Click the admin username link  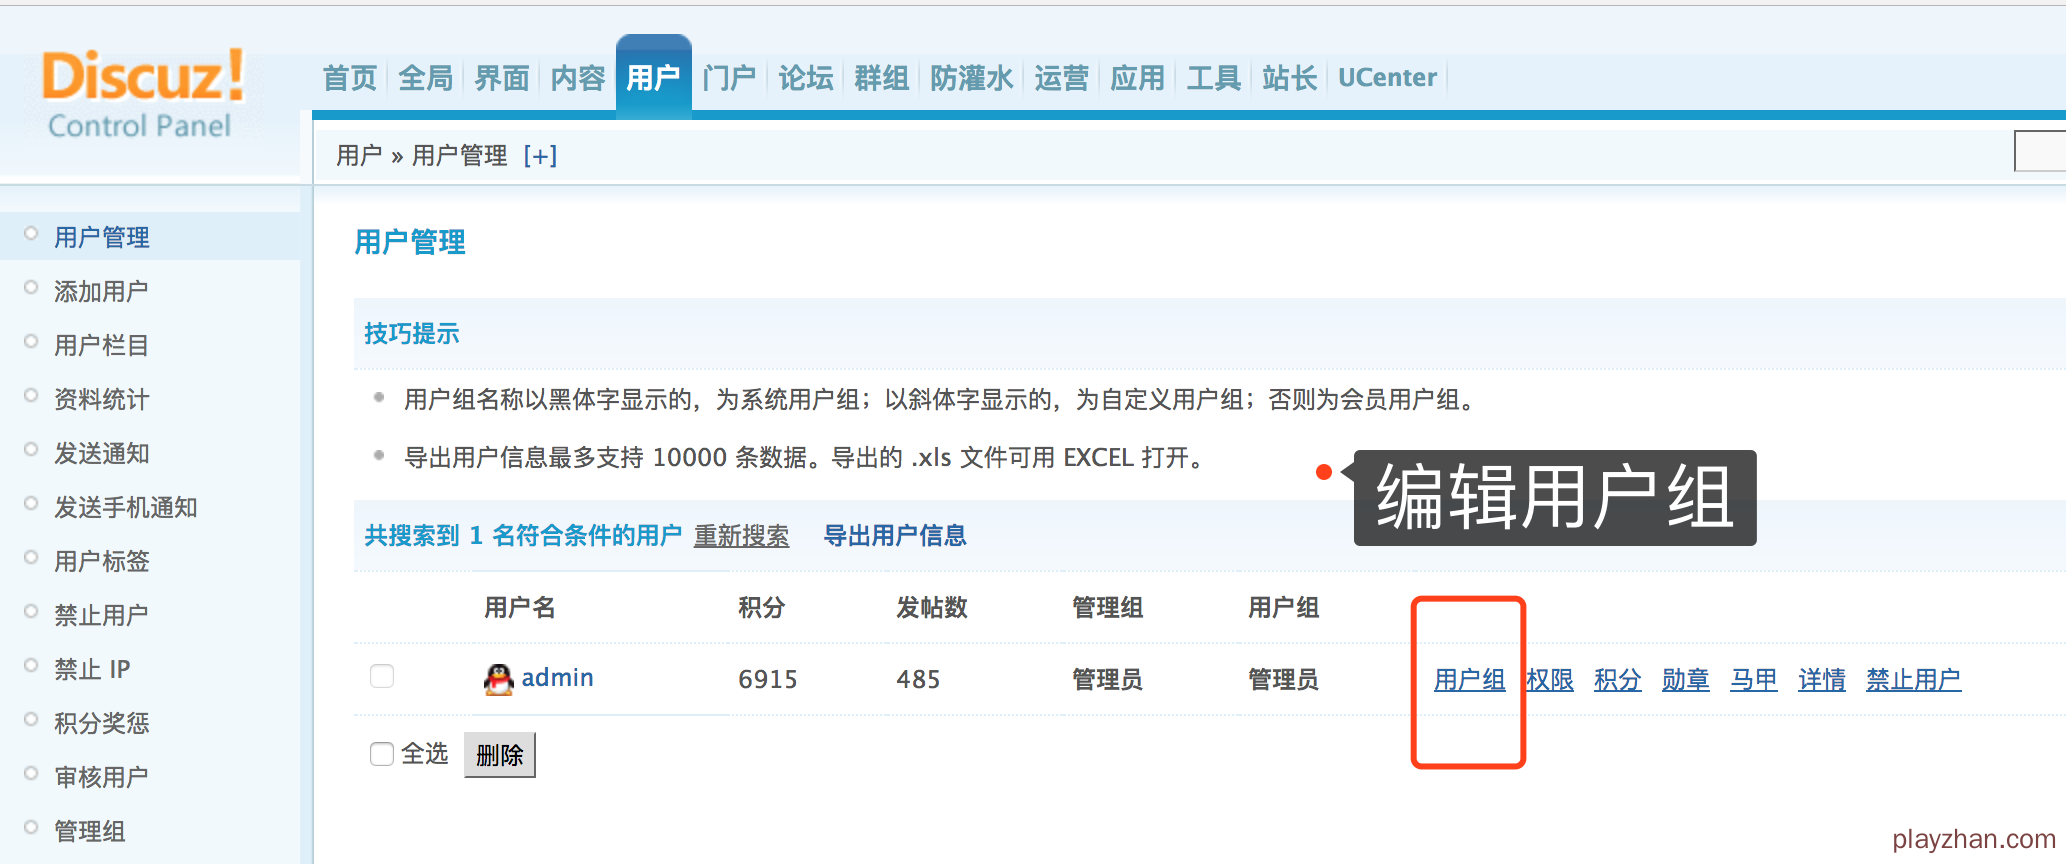557,678
